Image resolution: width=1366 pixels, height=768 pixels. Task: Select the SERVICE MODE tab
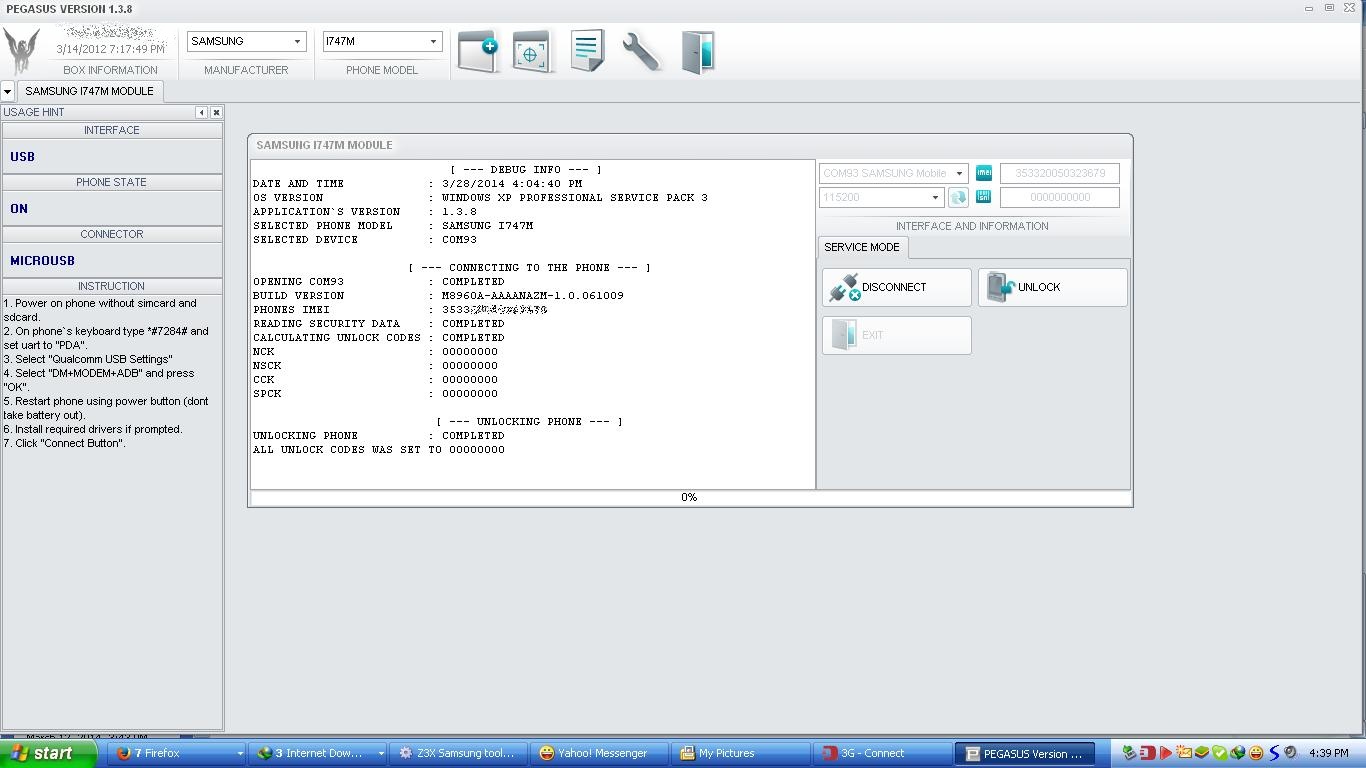(x=862, y=247)
